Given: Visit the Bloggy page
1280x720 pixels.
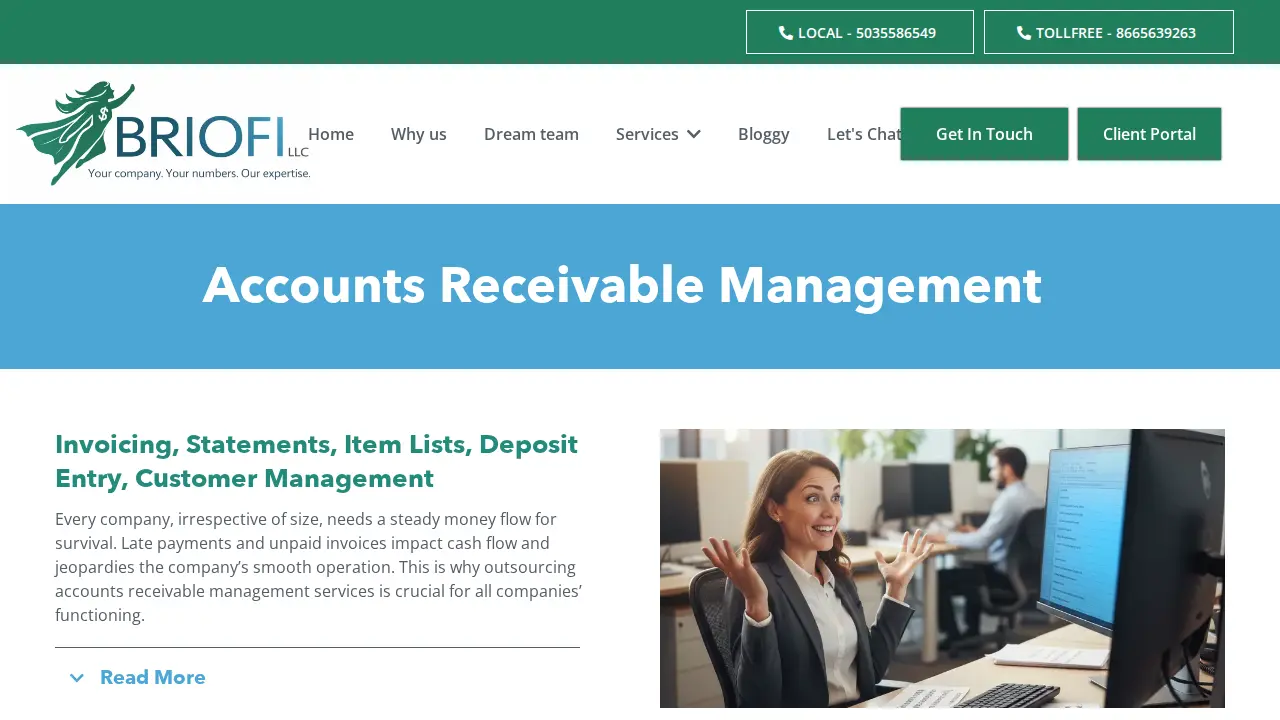Looking at the screenshot, I should (764, 134).
